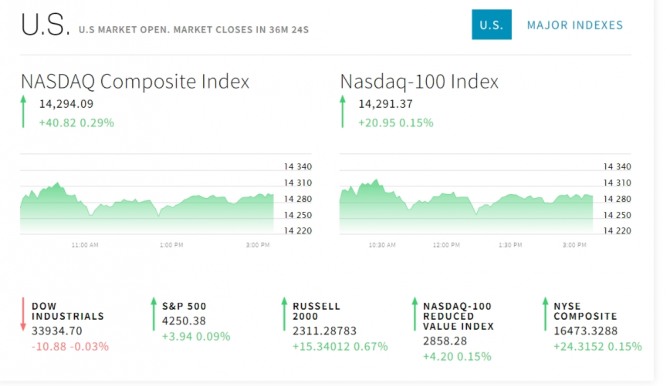Screen dimensions: 670x386
Task: Click the red down arrow for Dow Industrials
Action: [x=23, y=314]
